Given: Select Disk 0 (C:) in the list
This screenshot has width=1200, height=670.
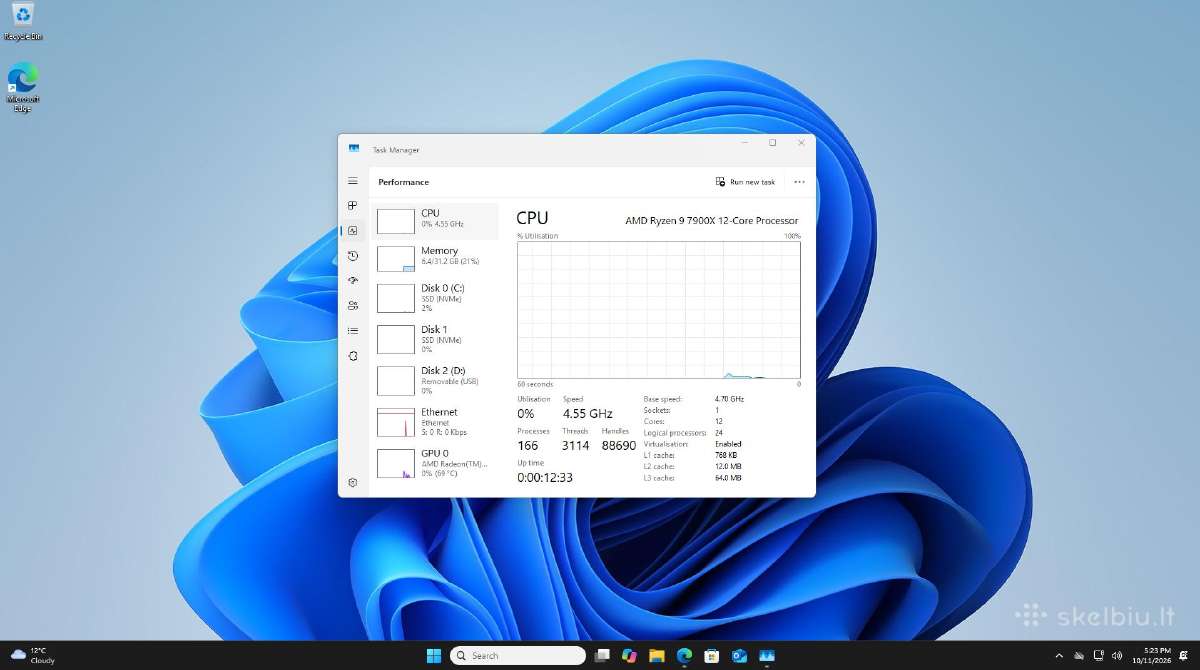Looking at the screenshot, I should coord(436,298).
